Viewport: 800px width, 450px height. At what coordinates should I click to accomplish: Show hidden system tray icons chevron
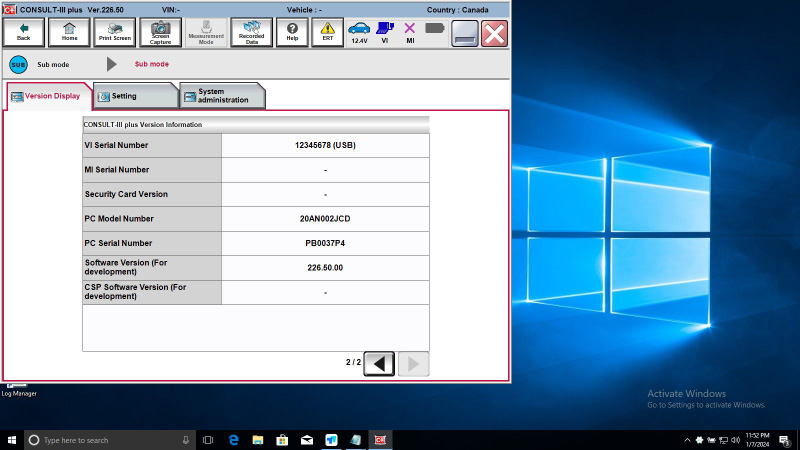(x=687, y=440)
